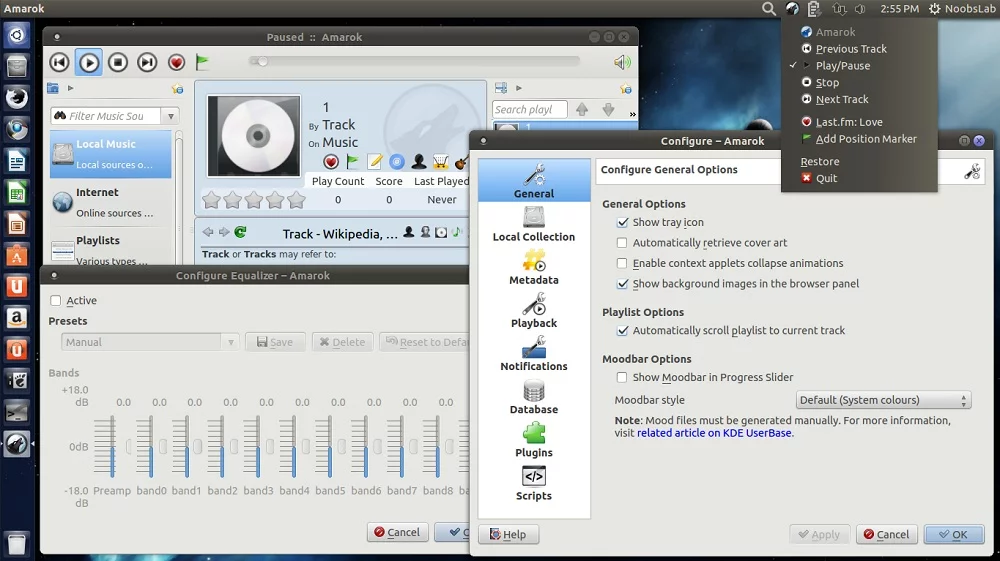1000x561 pixels.
Task: Open the related article on KDE UserBase link
Action: pos(714,434)
